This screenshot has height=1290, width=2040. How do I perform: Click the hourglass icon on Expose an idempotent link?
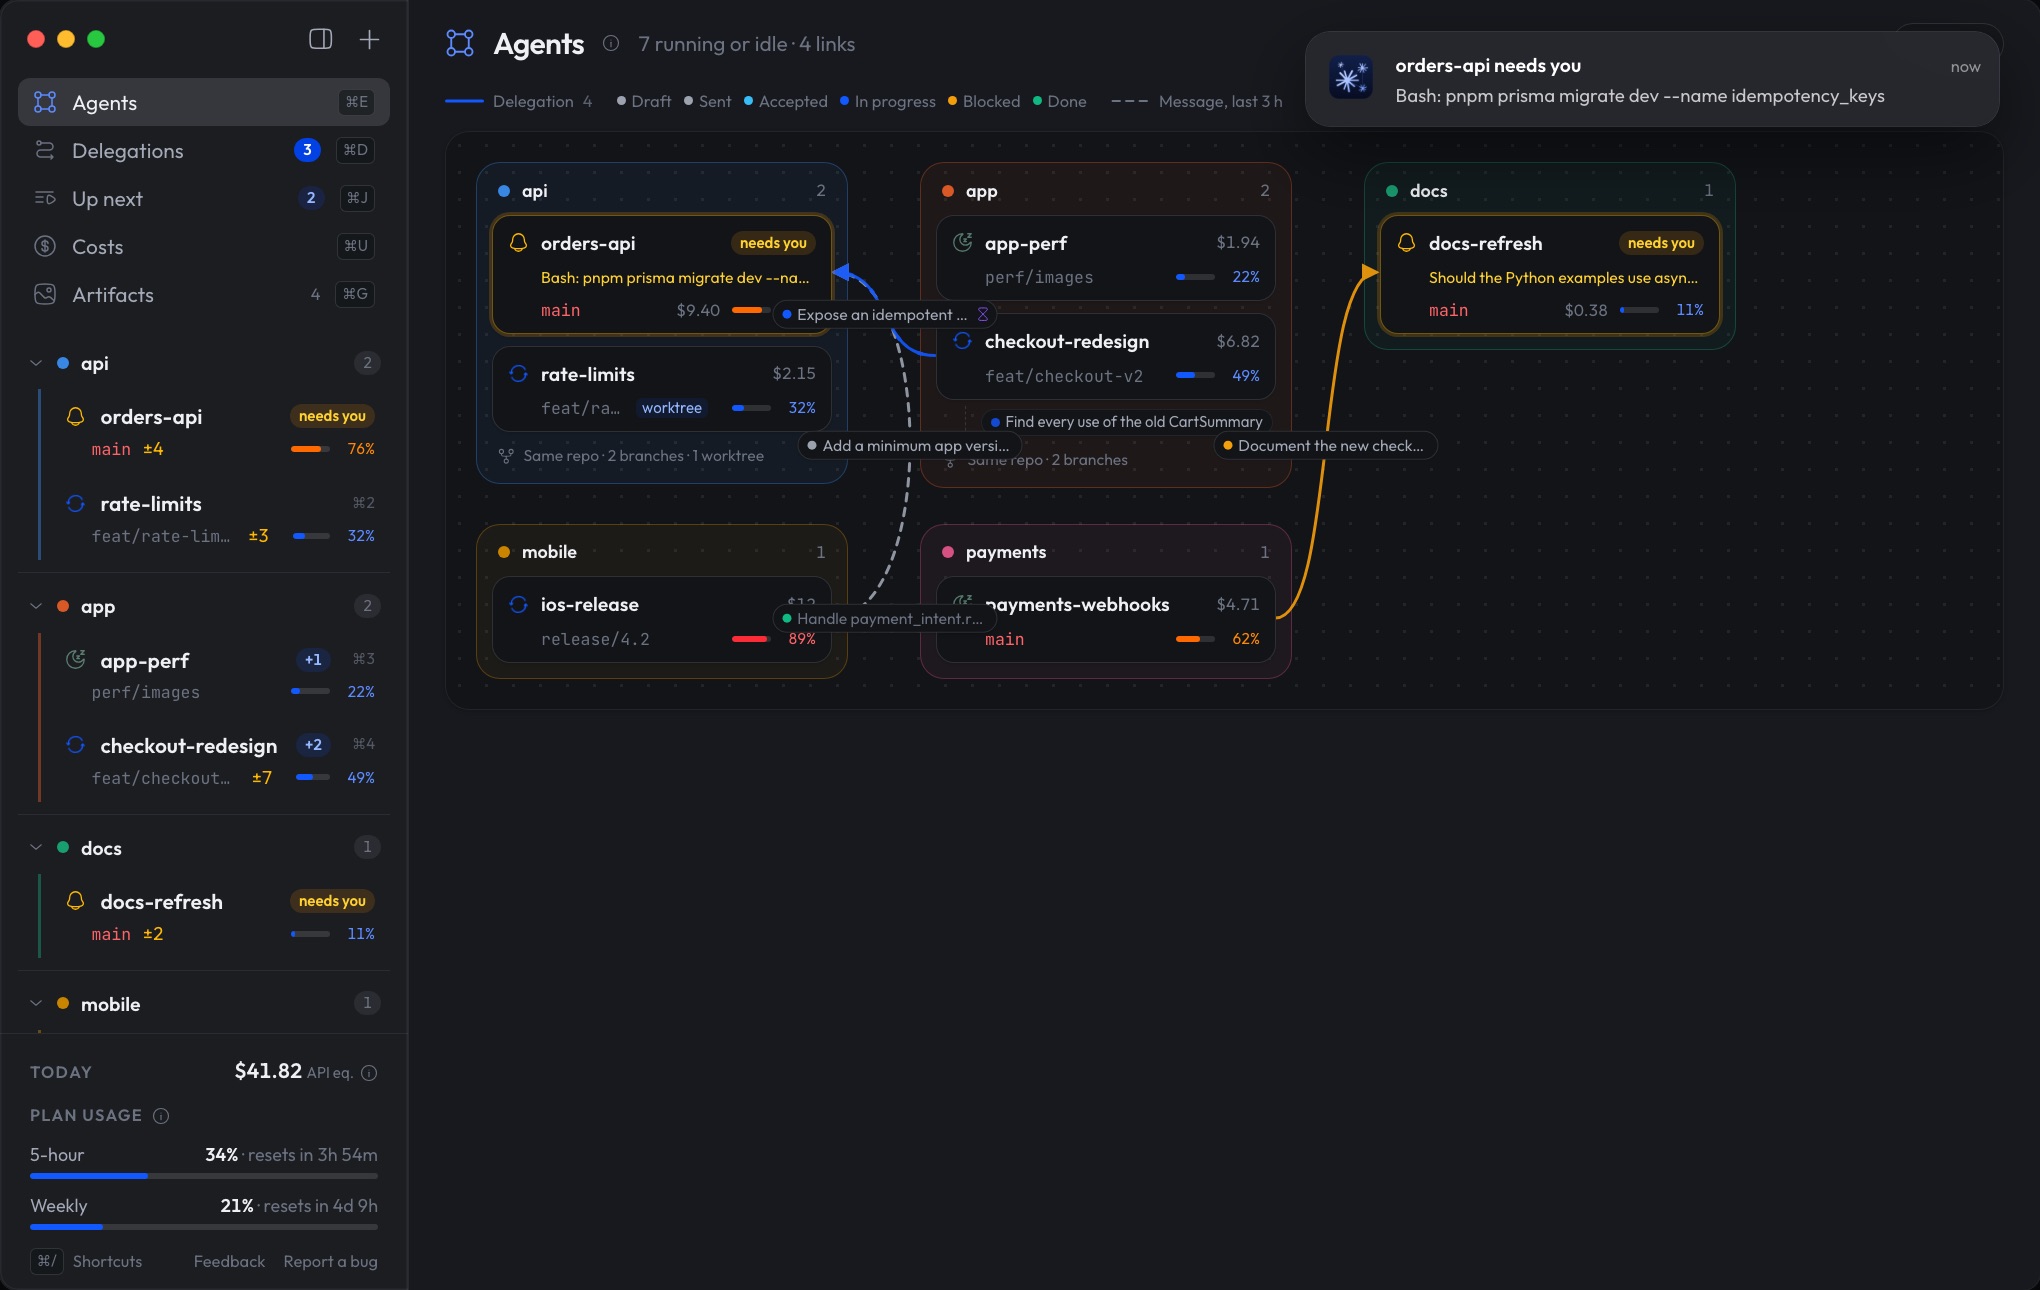pos(983,314)
